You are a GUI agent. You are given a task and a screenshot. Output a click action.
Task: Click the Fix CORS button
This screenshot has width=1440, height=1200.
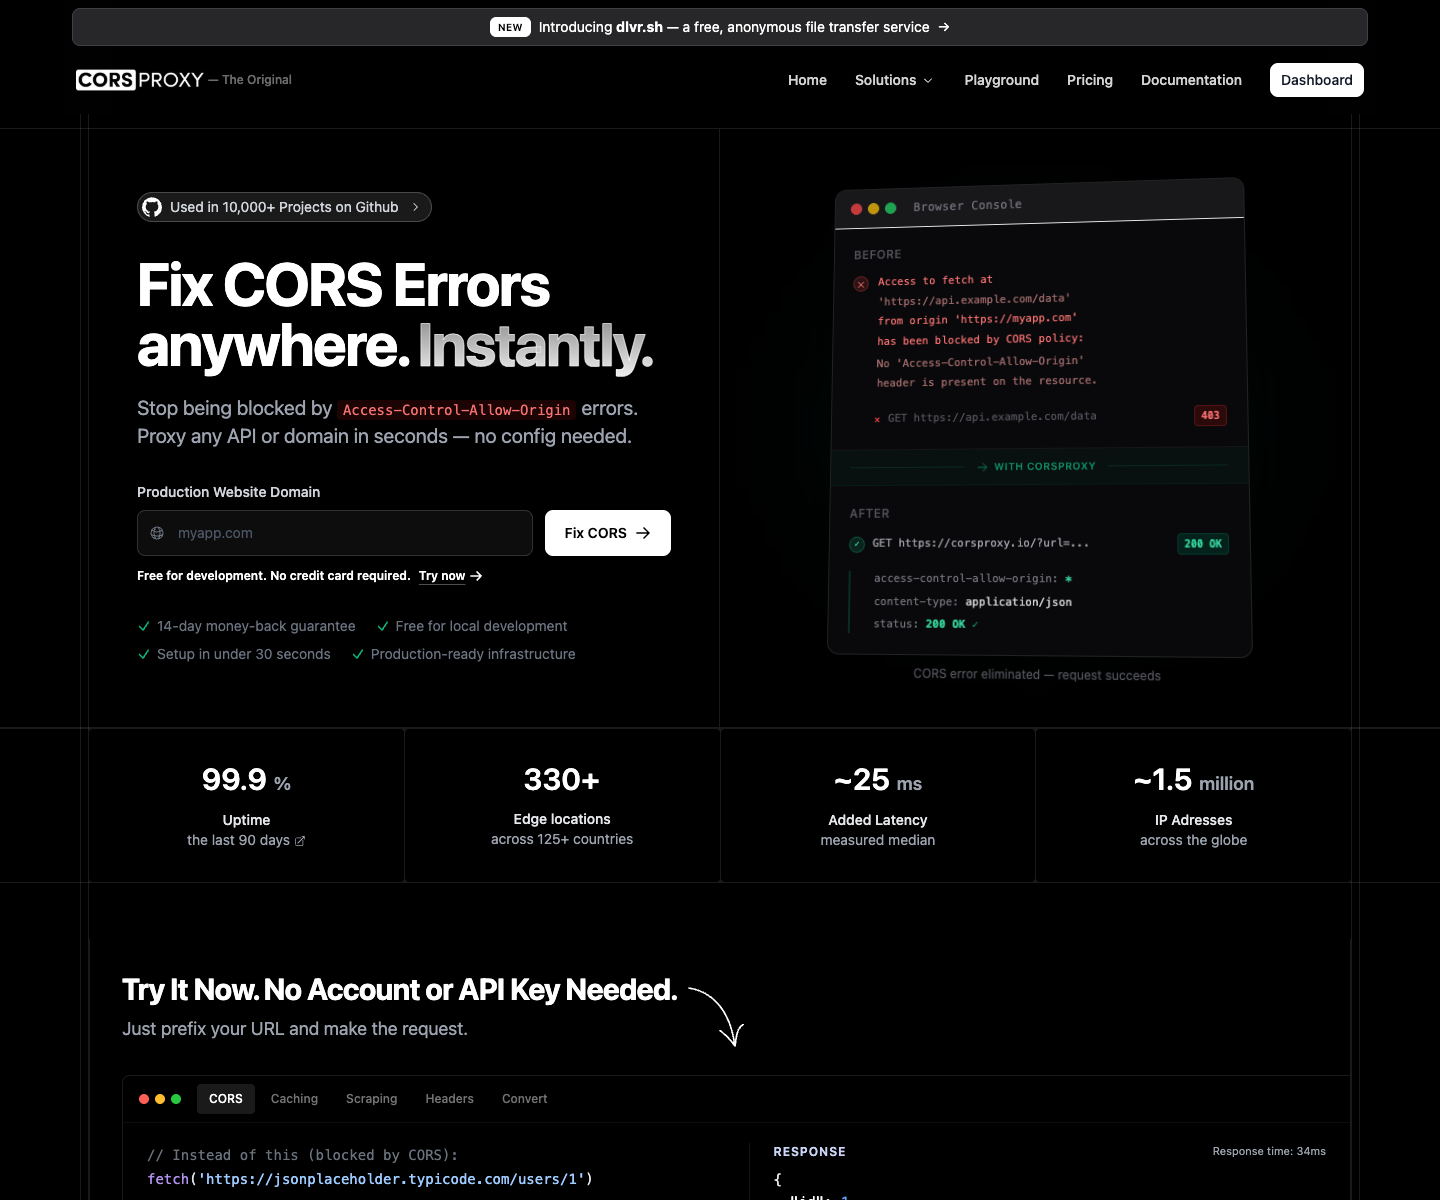[x=608, y=533]
